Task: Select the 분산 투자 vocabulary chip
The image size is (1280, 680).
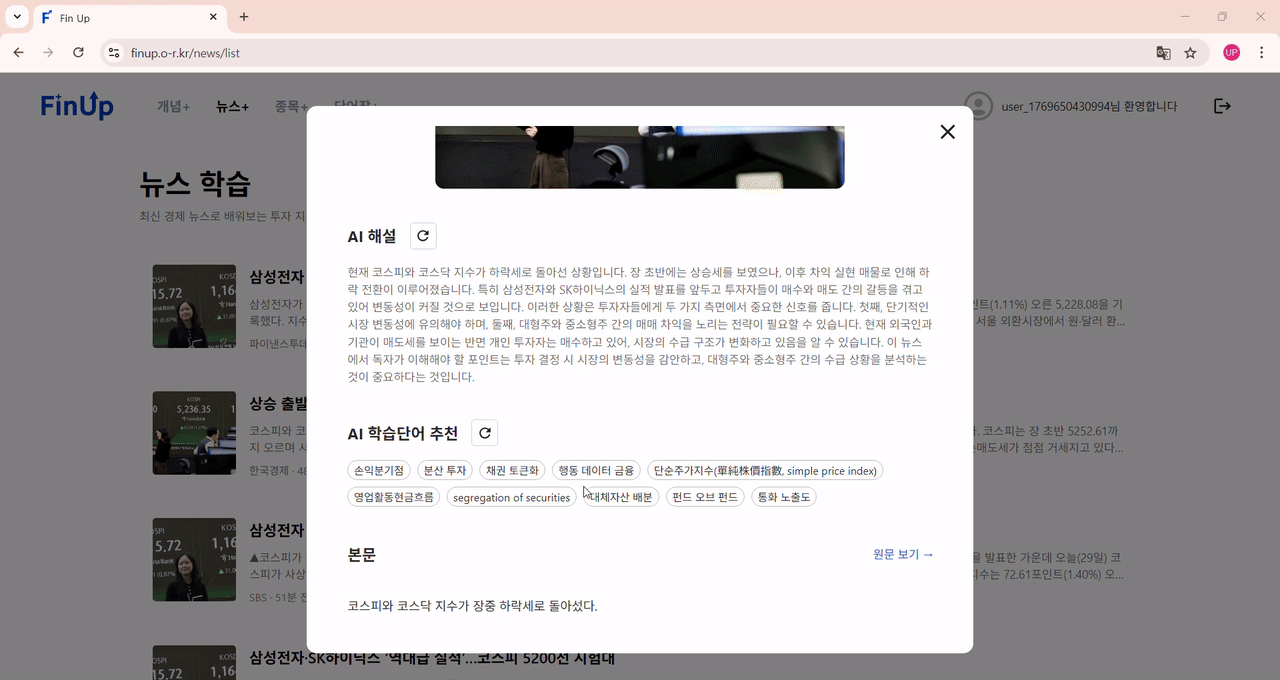Action: [444, 470]
